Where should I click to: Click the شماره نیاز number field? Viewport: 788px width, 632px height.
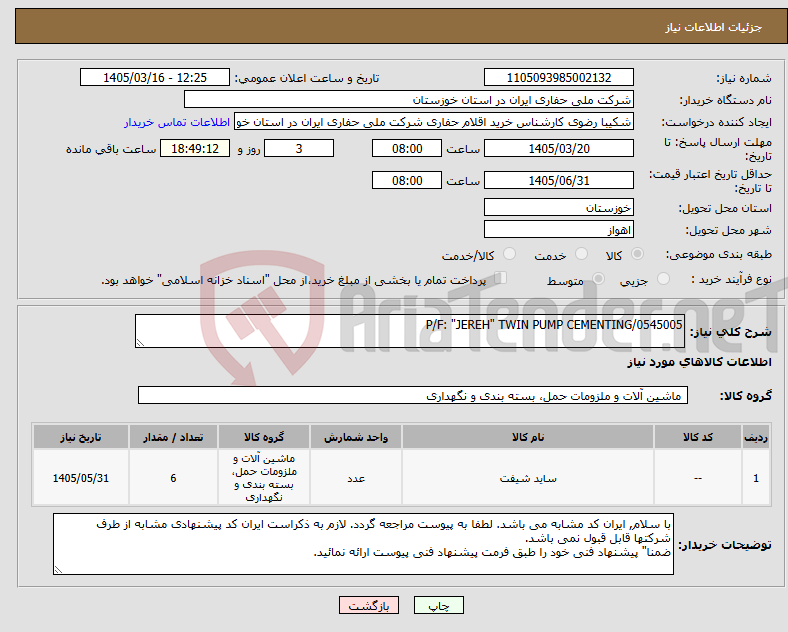(558, 77)
